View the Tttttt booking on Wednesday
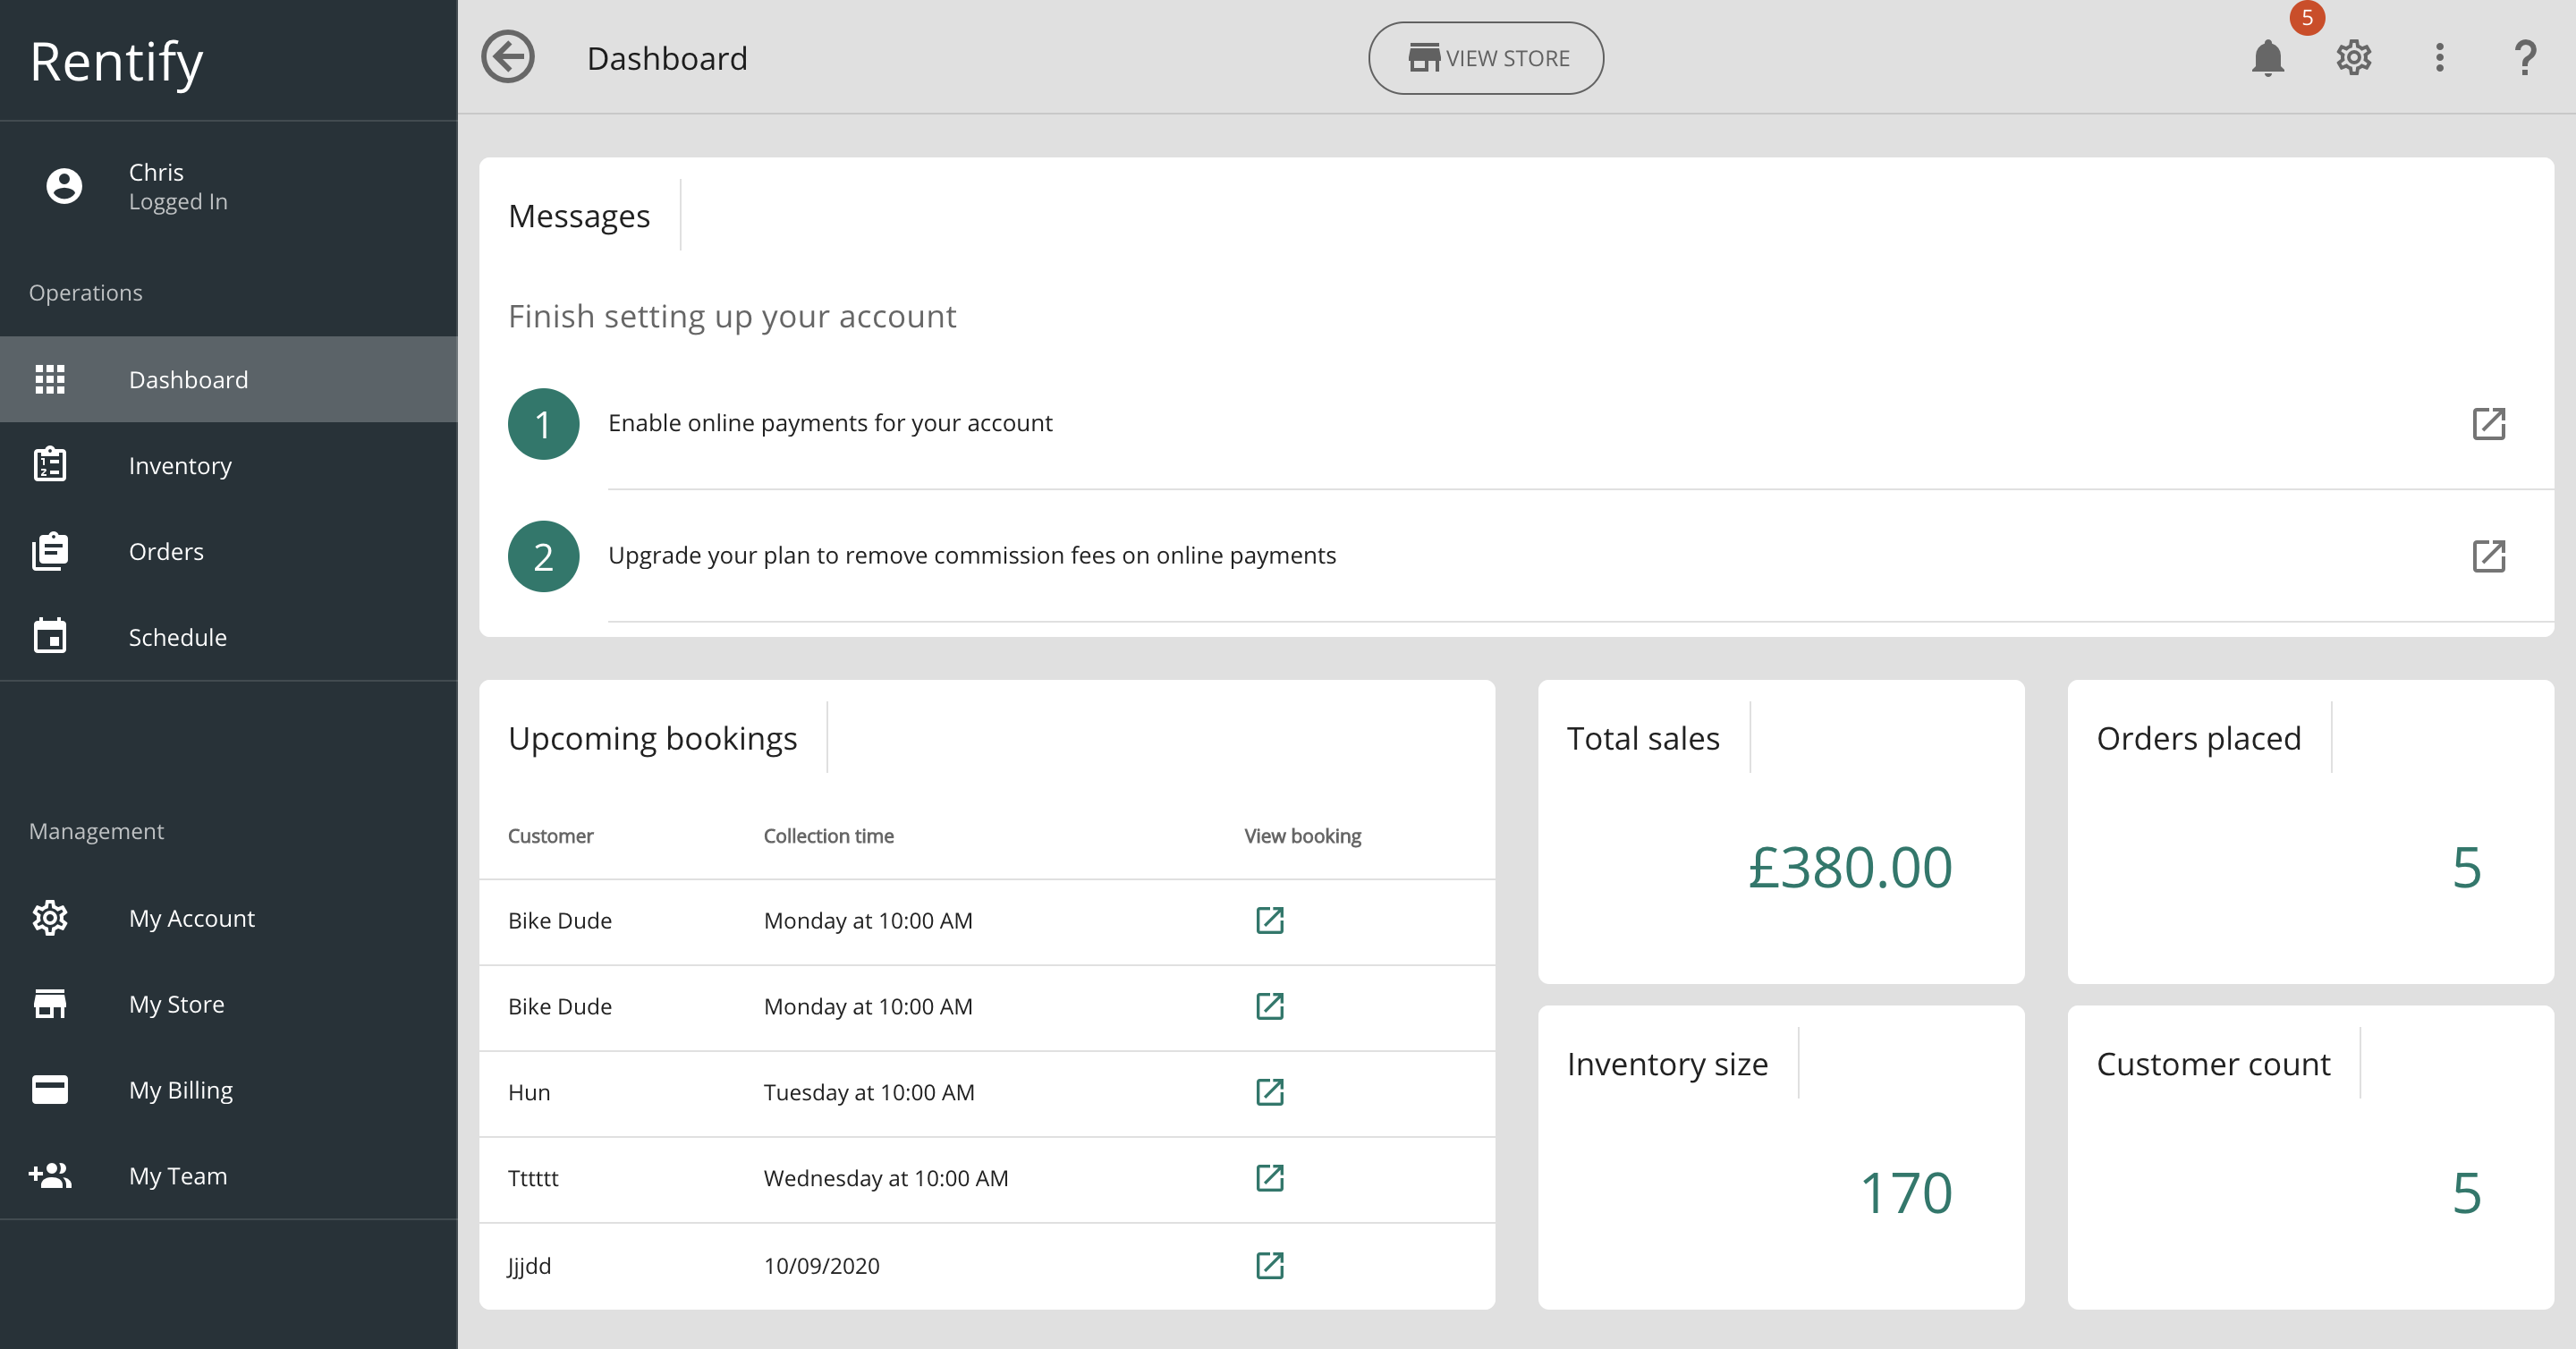This screenshot has height=1349, width=2576. coord(1269,1178)
